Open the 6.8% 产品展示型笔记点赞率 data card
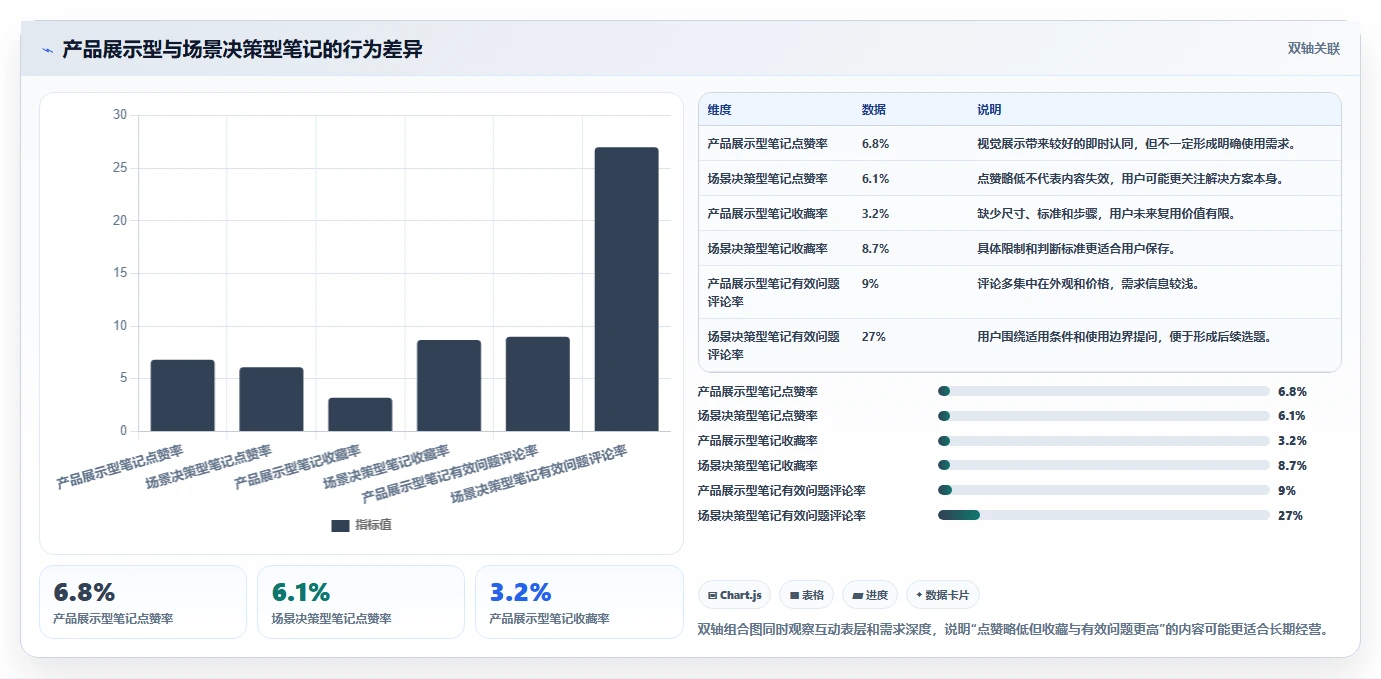 [143, 602]
